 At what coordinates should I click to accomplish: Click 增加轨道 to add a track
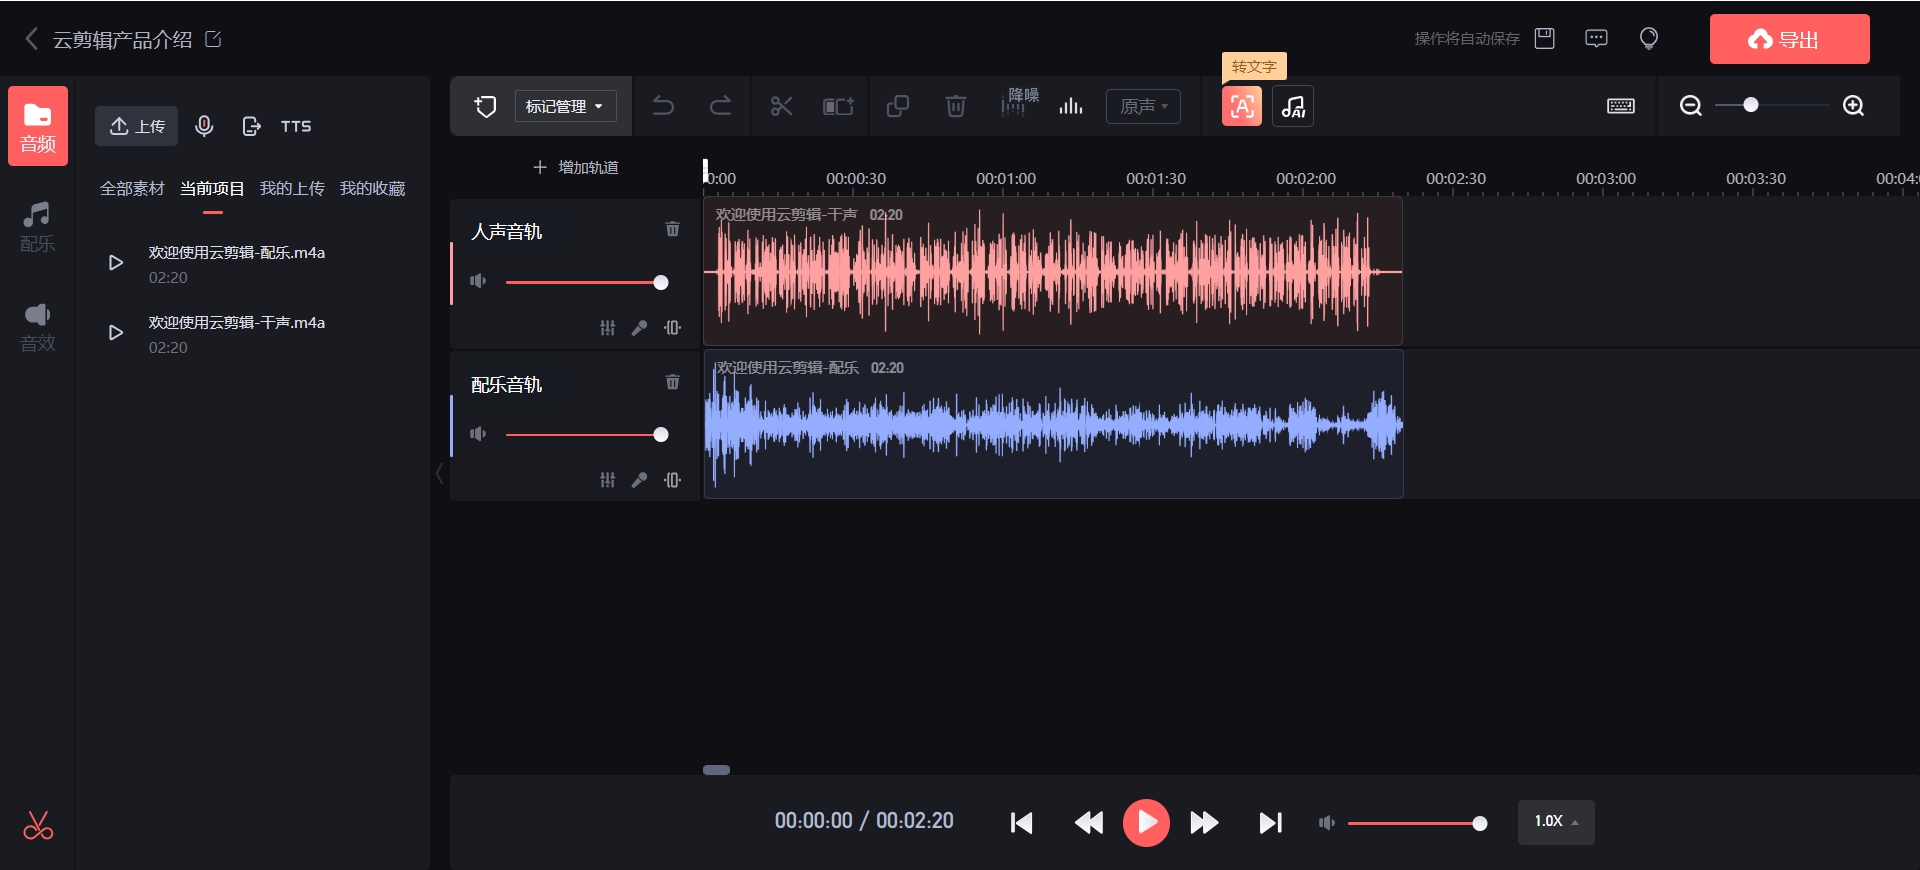tap(576, 167)
